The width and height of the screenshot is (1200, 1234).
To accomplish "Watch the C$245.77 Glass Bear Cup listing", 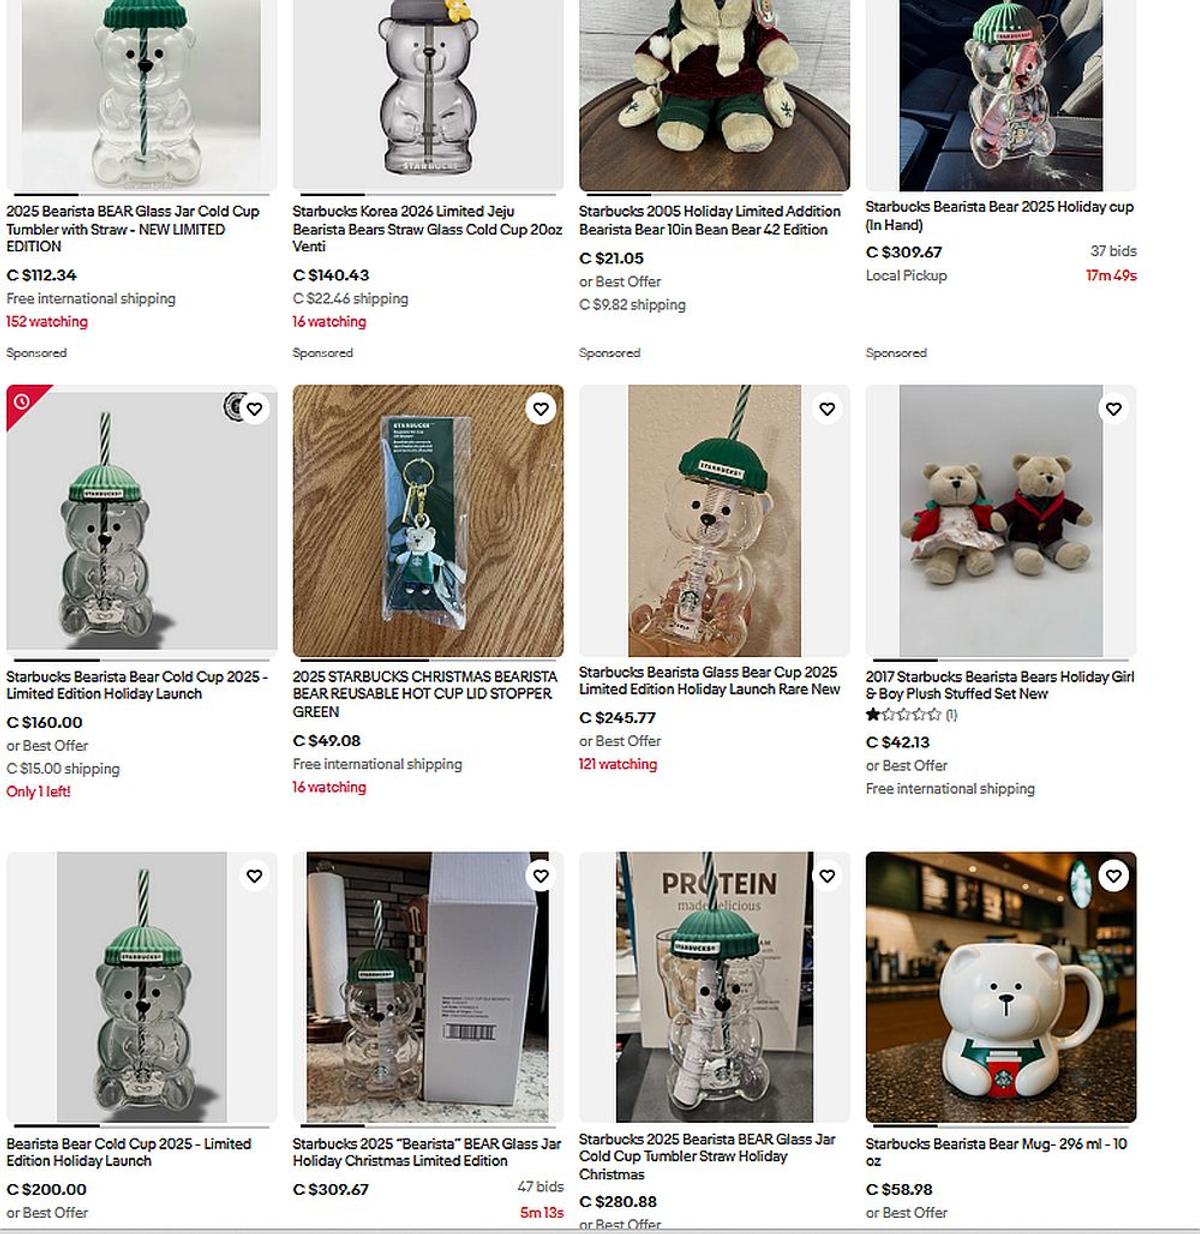I will (x=827, y=409).
